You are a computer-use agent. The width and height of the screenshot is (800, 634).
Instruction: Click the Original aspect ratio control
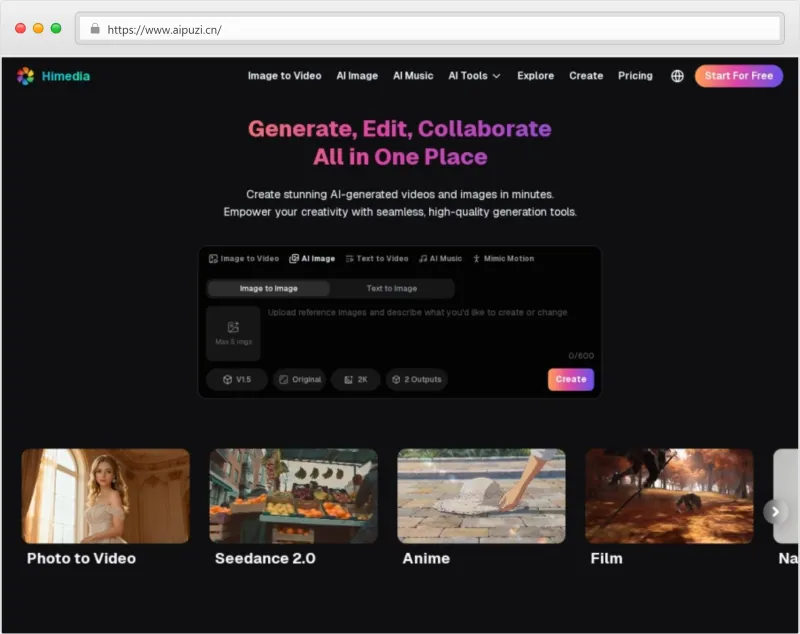pyautogui.click(x=299, y=380)
